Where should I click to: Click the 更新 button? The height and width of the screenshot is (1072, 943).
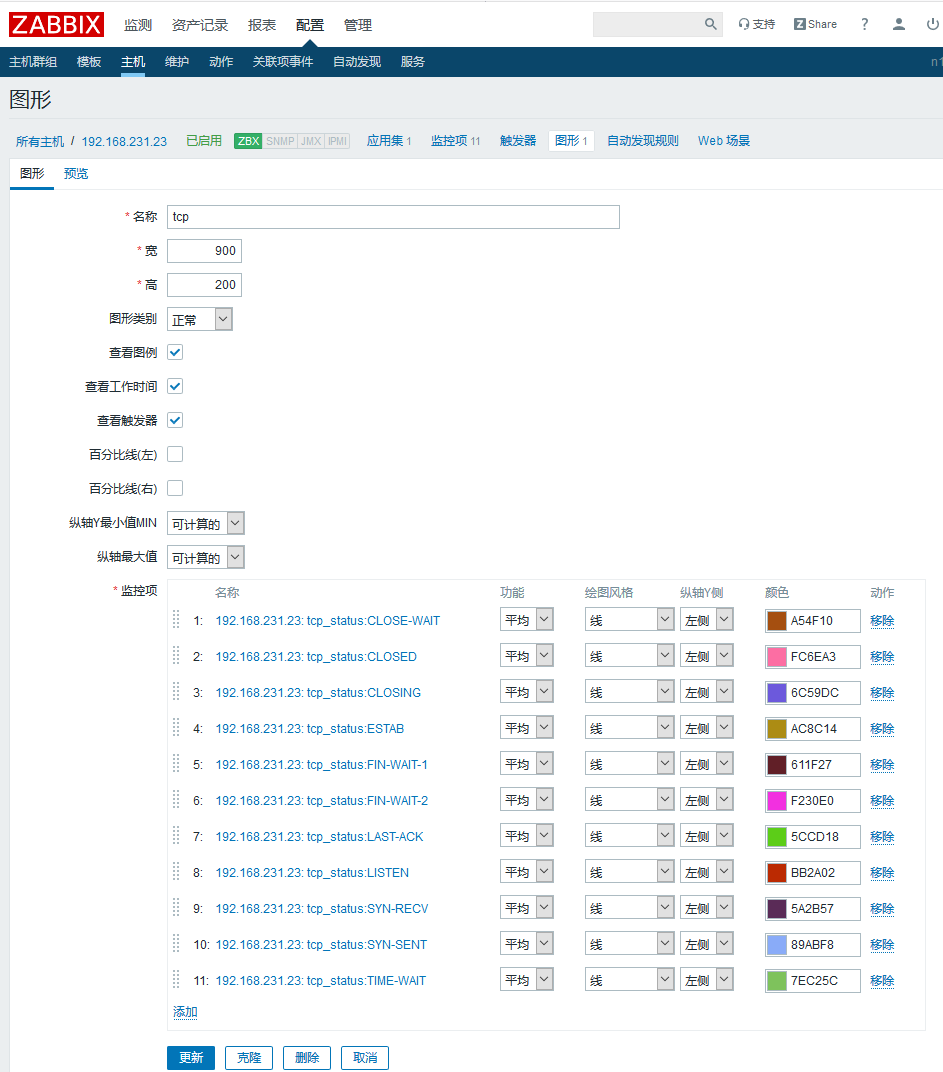tap(191, 1057)
